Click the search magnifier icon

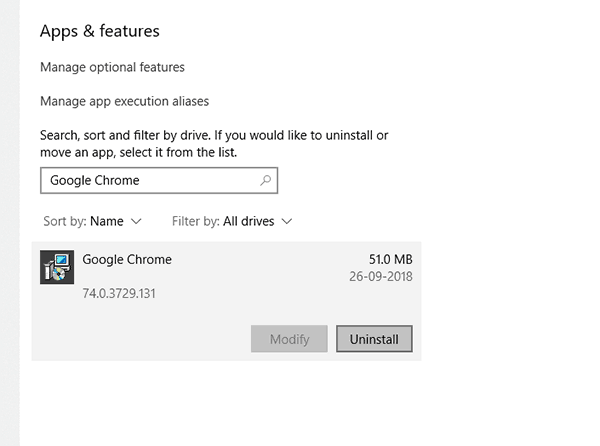click(x=266, y=180)
